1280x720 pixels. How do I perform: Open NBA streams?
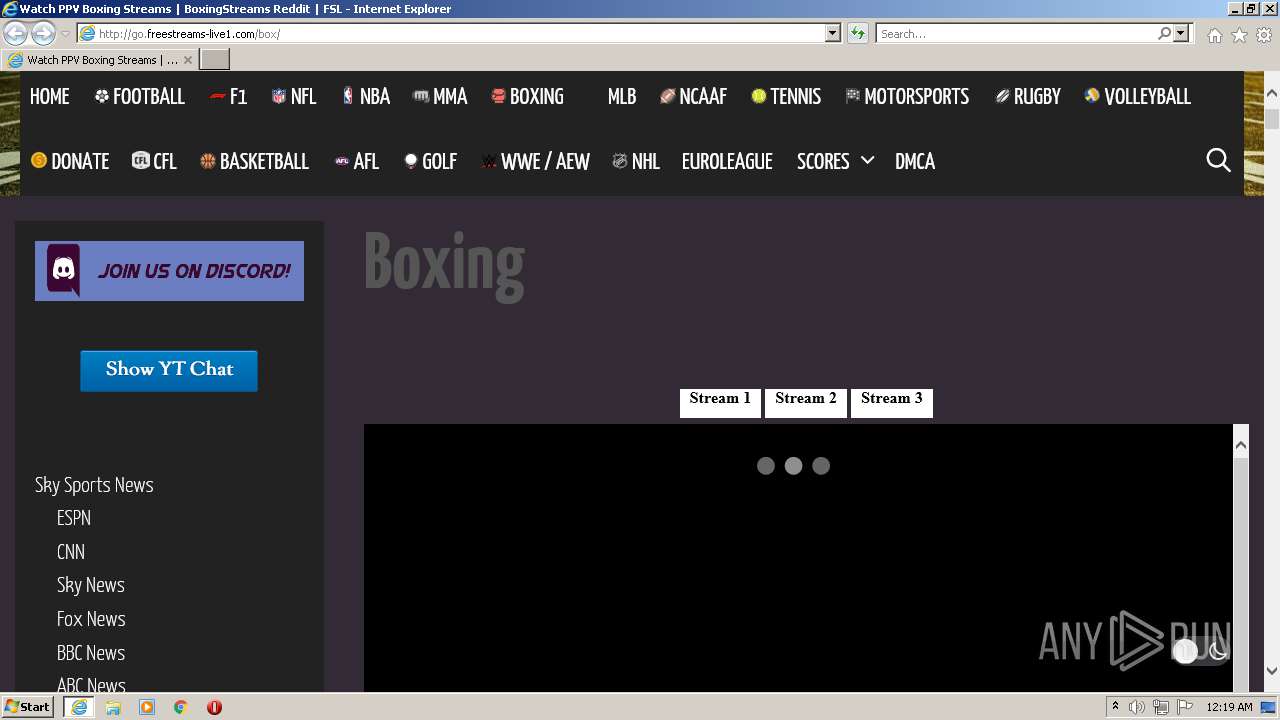pyautogui.click(x=365, y=97)
